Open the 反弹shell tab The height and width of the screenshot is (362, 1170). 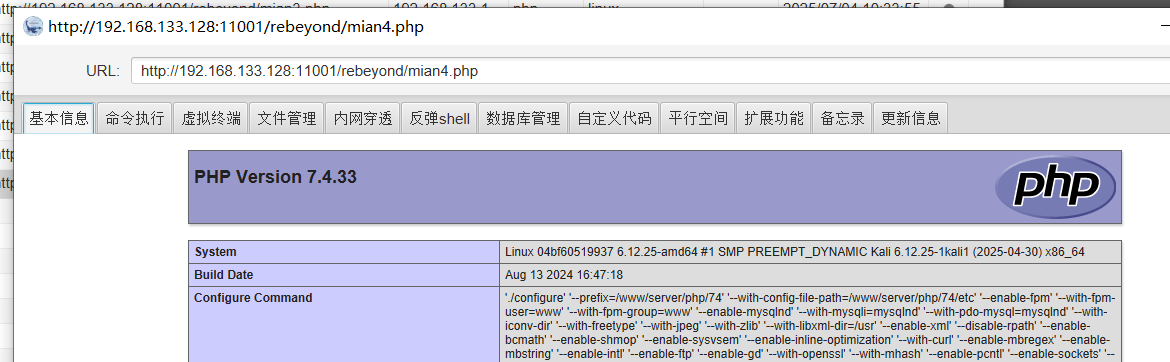[439, 118]
